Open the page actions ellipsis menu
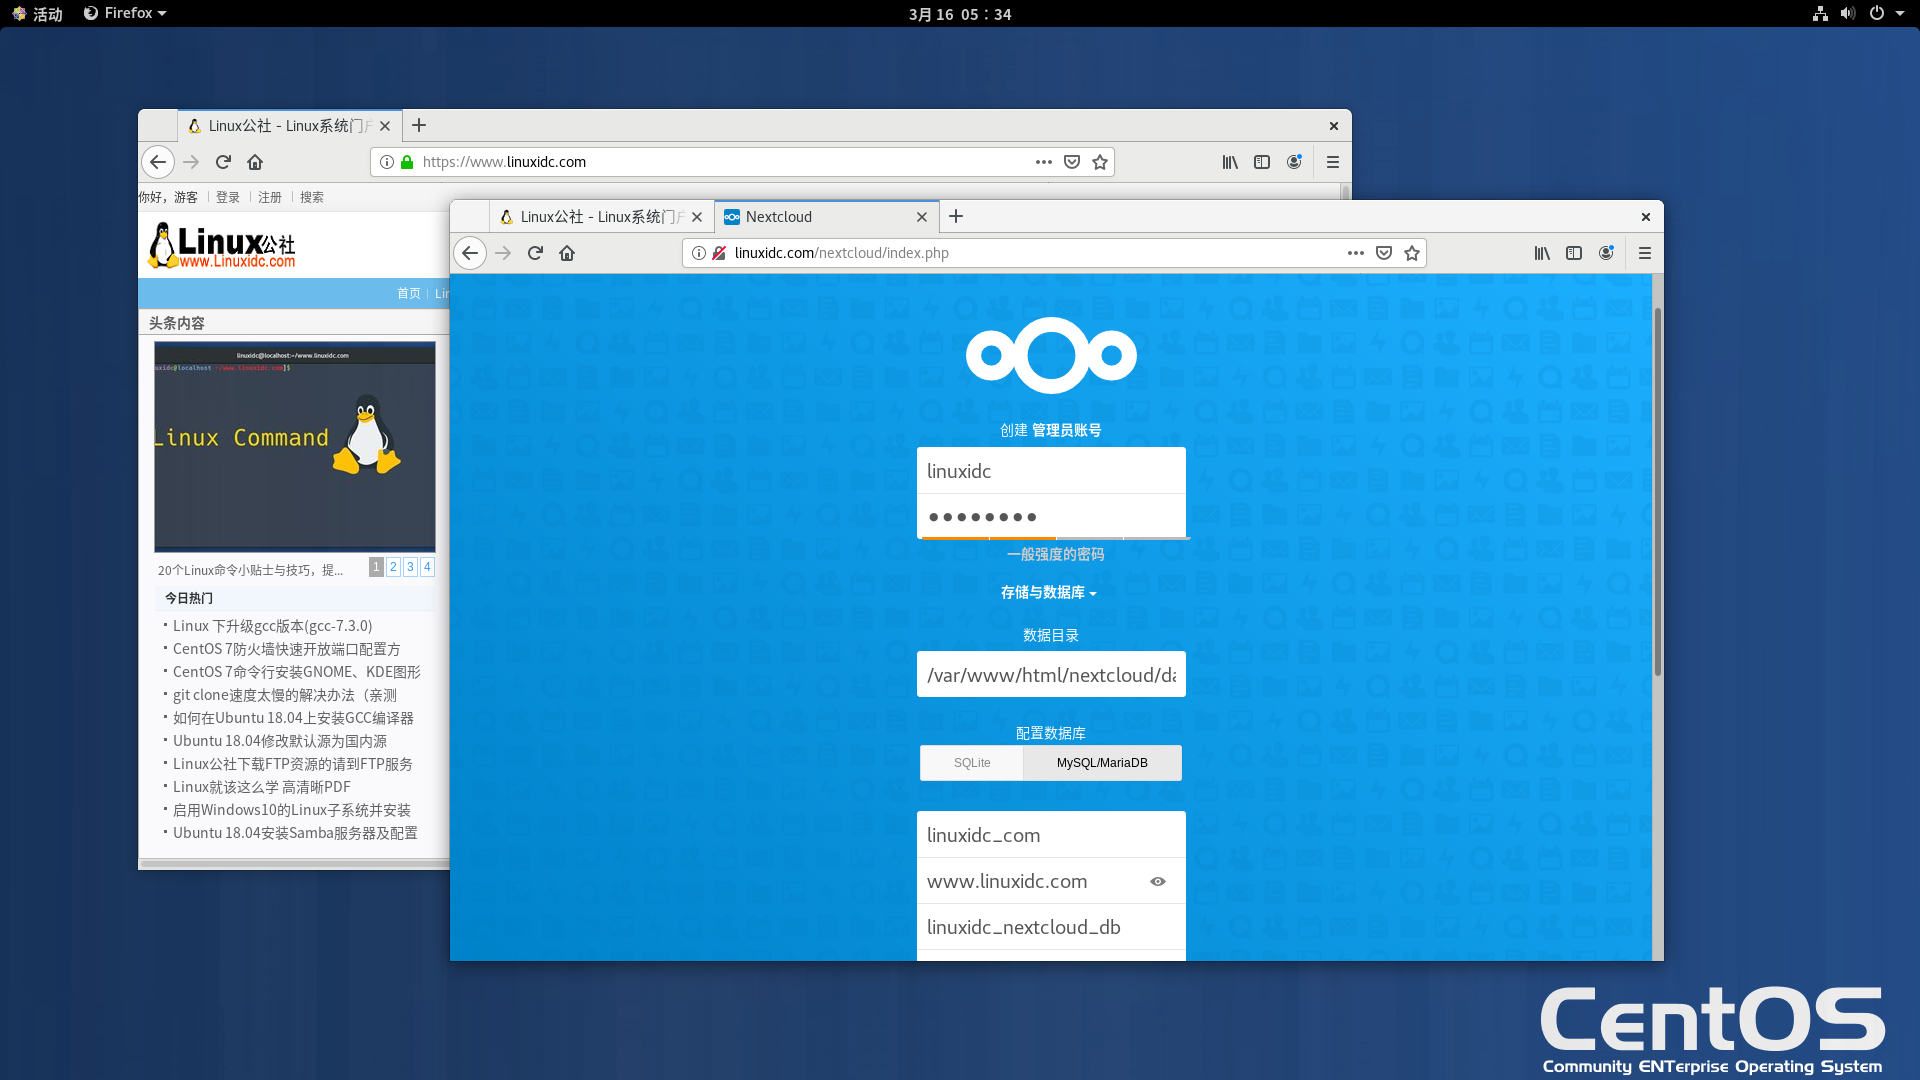 click(x=1356, y=253)
